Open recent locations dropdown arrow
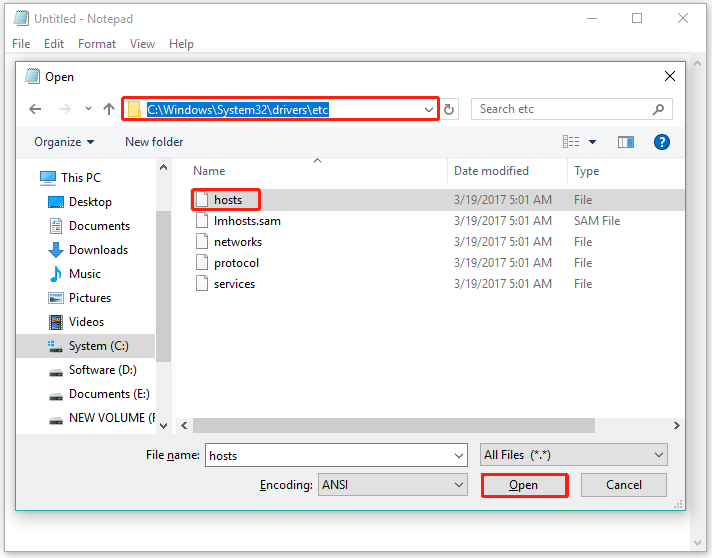Screen dimensions: 712x558 click(88, 109)
